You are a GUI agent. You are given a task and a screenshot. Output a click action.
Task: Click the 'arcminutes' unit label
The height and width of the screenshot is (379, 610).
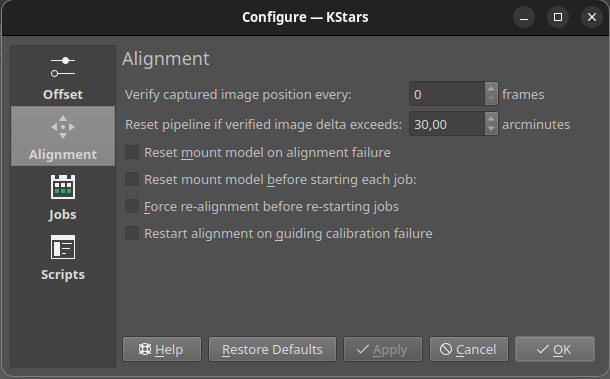(536, 125)
